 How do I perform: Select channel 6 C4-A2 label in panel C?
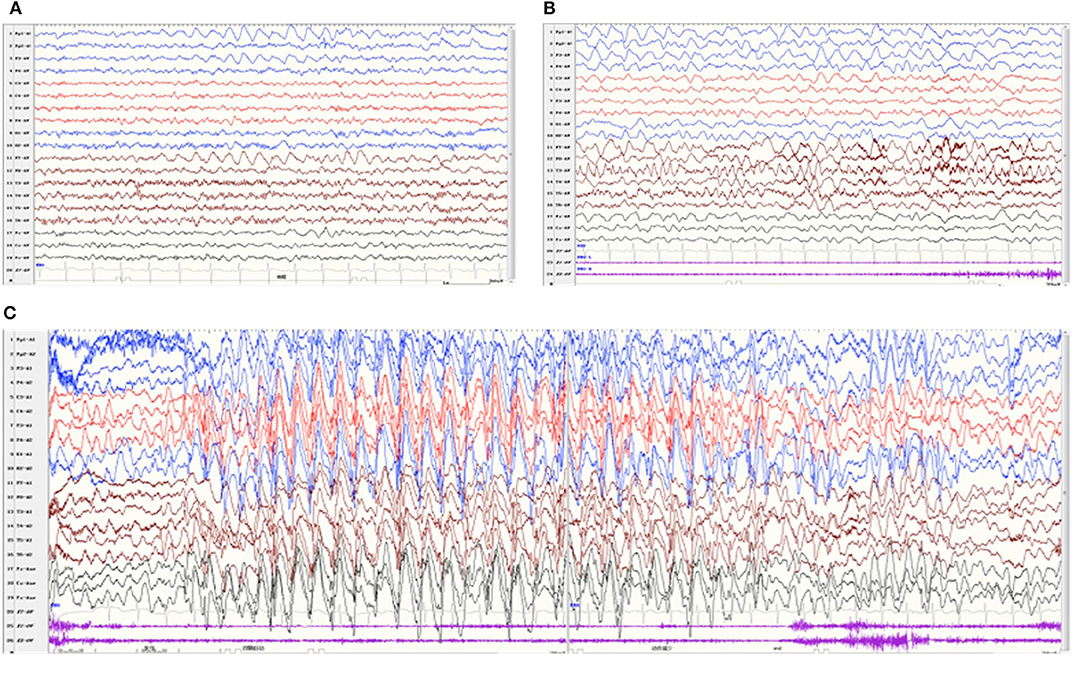(25, 411)
